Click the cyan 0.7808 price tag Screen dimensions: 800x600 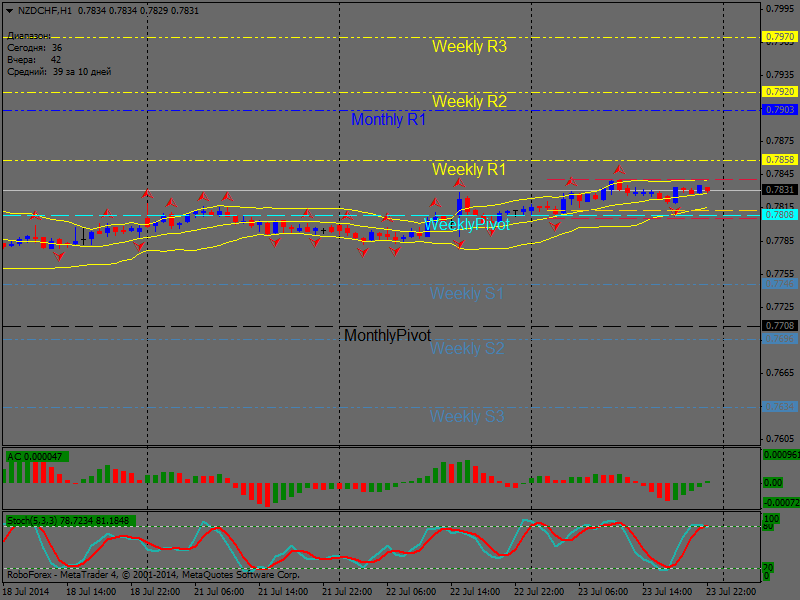pos(780,215)
